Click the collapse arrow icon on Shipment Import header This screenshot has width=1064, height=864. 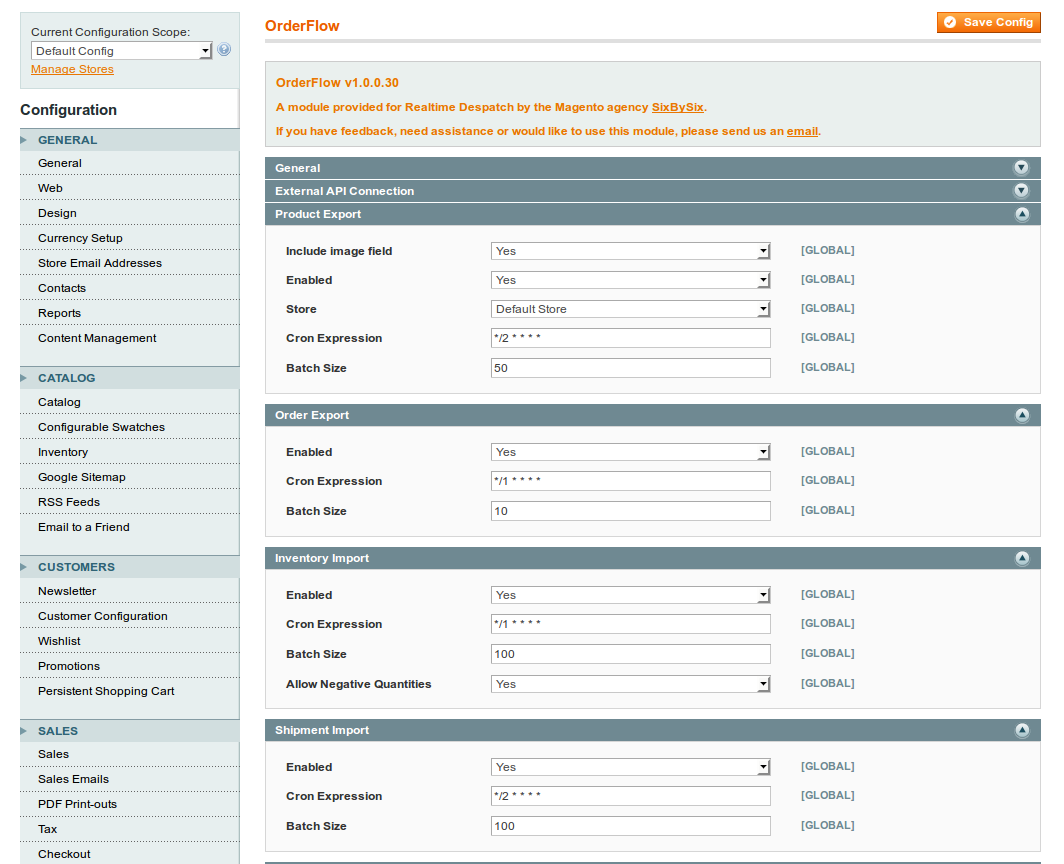coord(1021,730)
